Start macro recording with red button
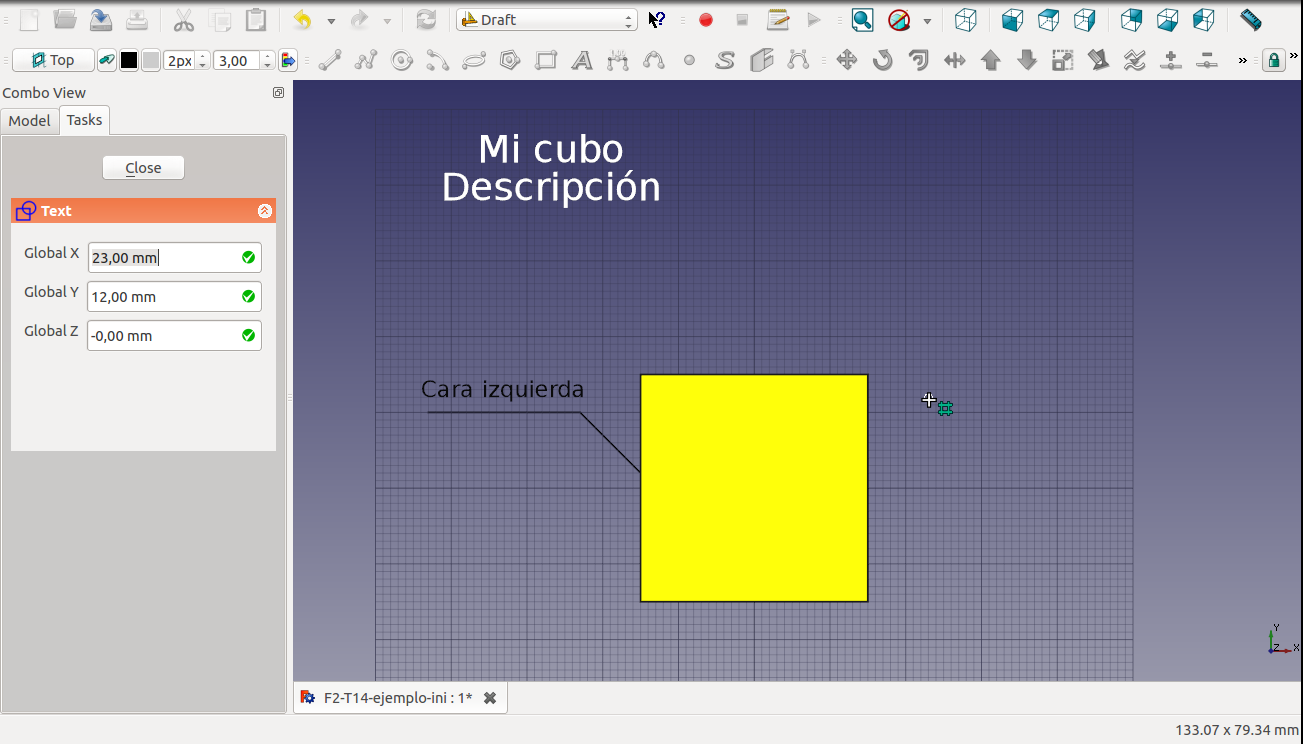This screenshot has height=744, width=1303. (x=706, y=20)
